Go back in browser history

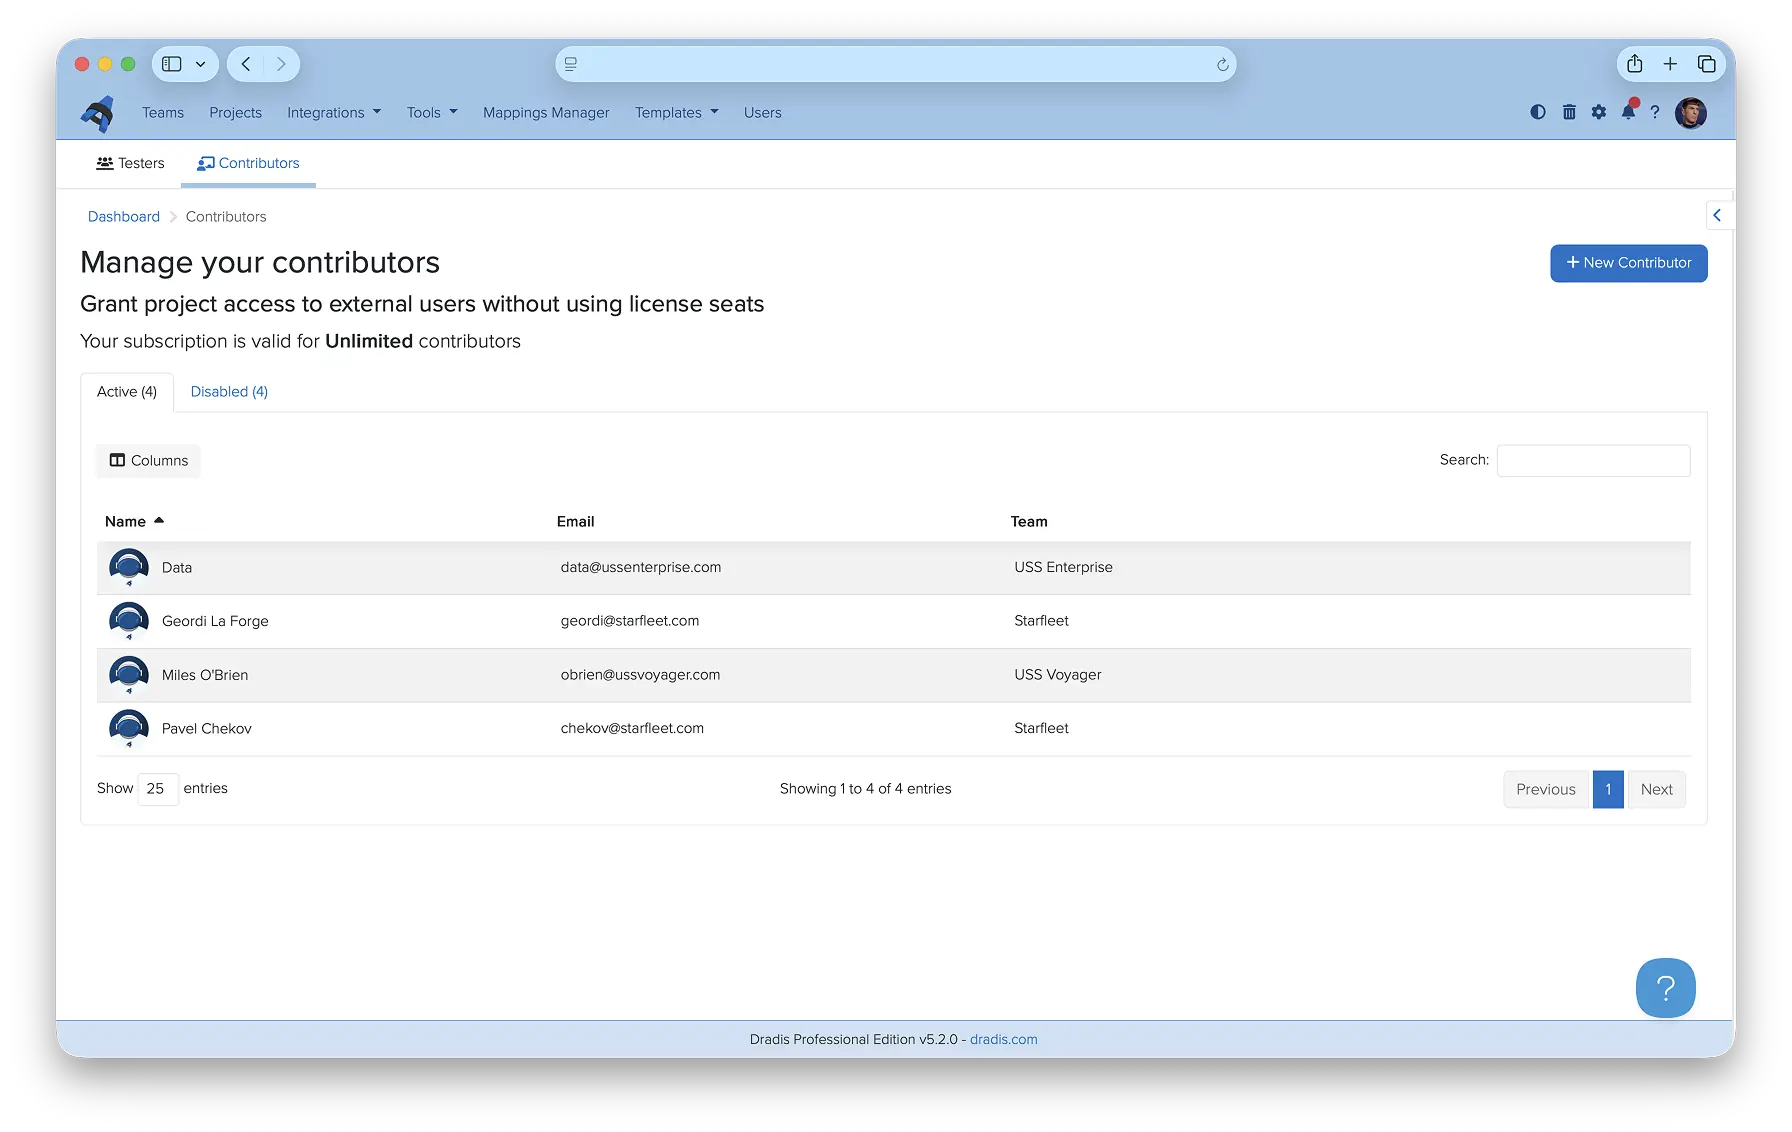click(246, 64)
